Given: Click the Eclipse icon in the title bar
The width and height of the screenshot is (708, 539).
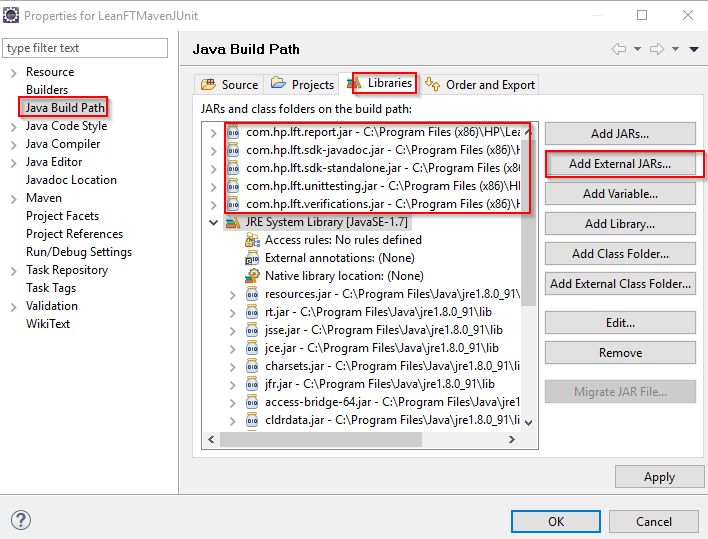Looking at the screenshot, I should pos(11,15).
